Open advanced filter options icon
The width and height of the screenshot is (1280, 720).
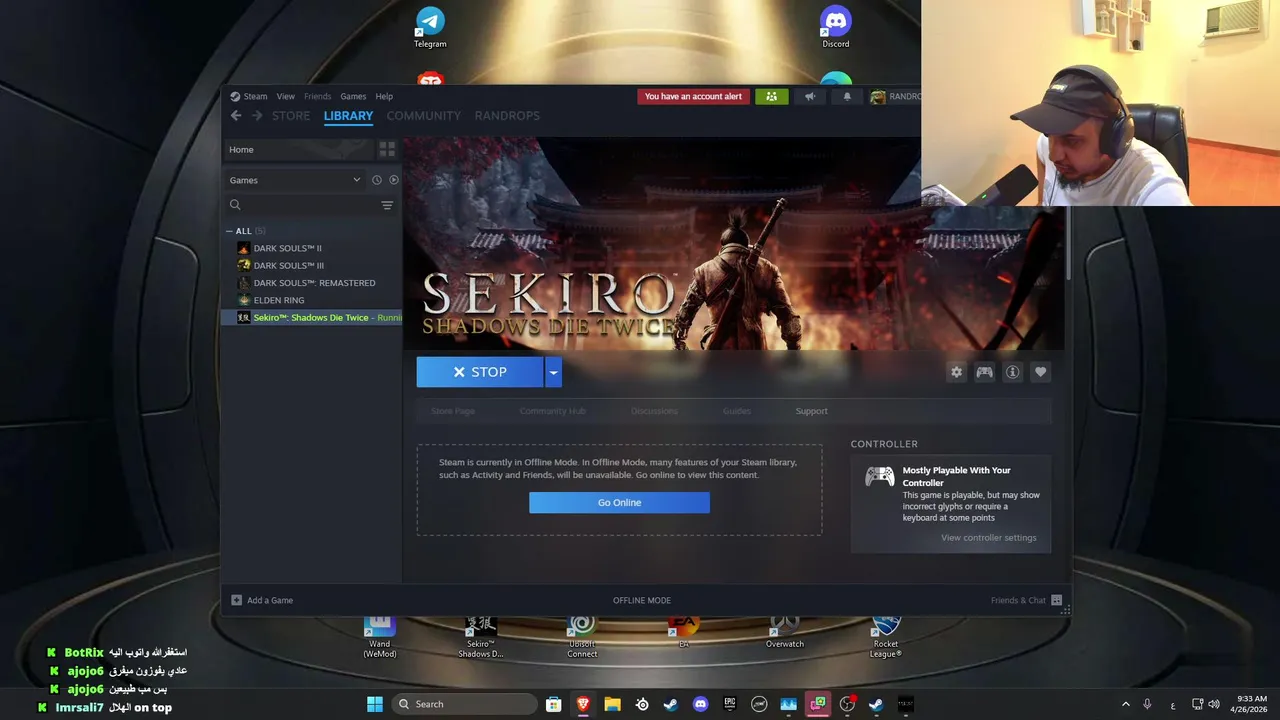click(x=387, y=205)
